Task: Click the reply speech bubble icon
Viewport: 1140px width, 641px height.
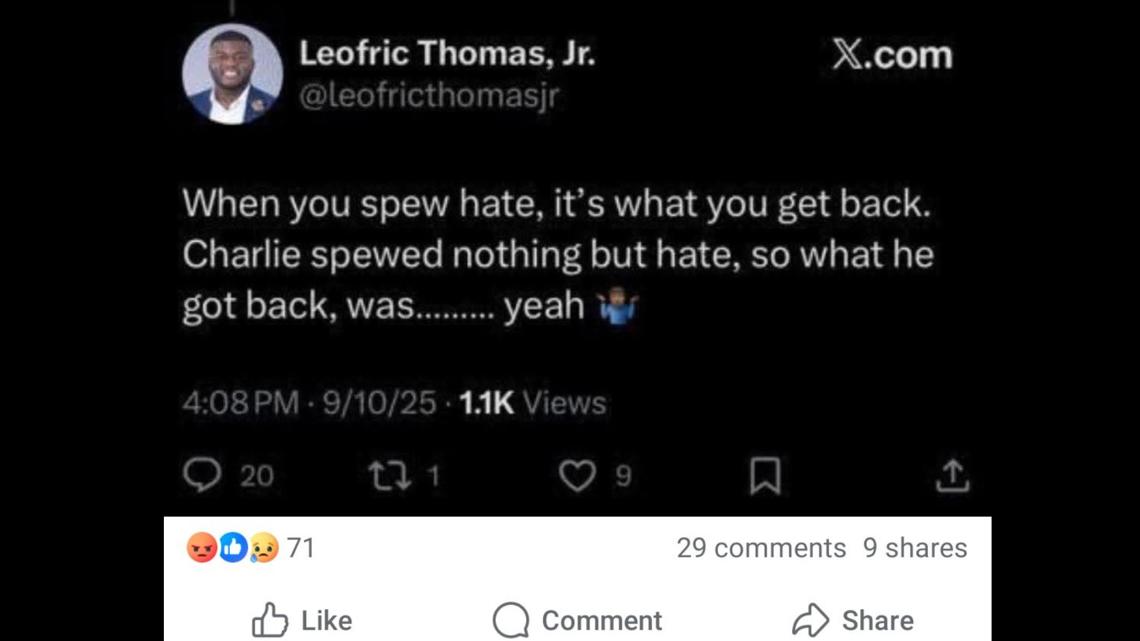Action: click(202, 476)
